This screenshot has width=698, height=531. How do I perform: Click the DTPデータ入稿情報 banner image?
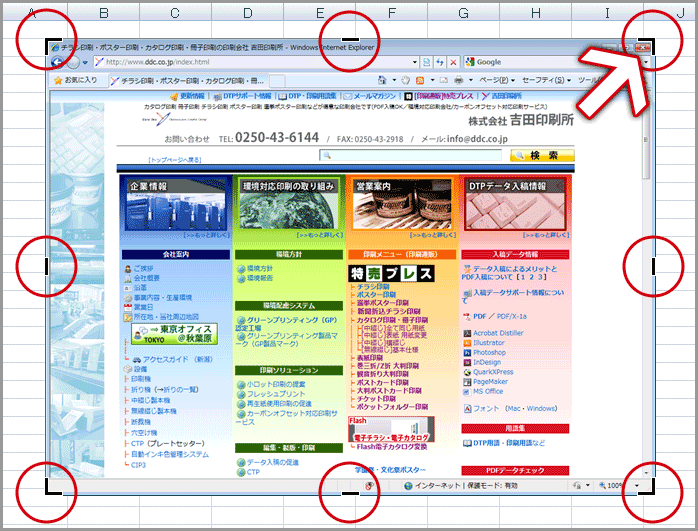point(515,205)
